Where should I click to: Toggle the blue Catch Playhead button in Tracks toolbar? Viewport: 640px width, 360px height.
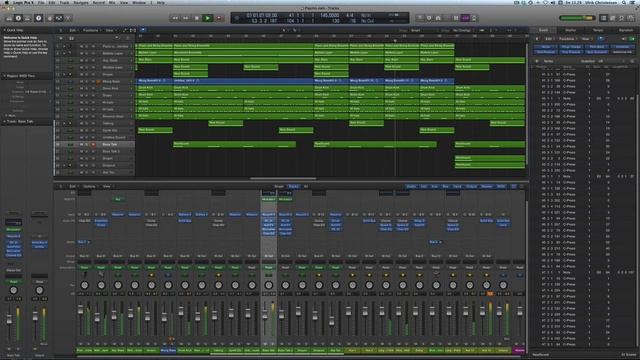[x=143, y=30]
